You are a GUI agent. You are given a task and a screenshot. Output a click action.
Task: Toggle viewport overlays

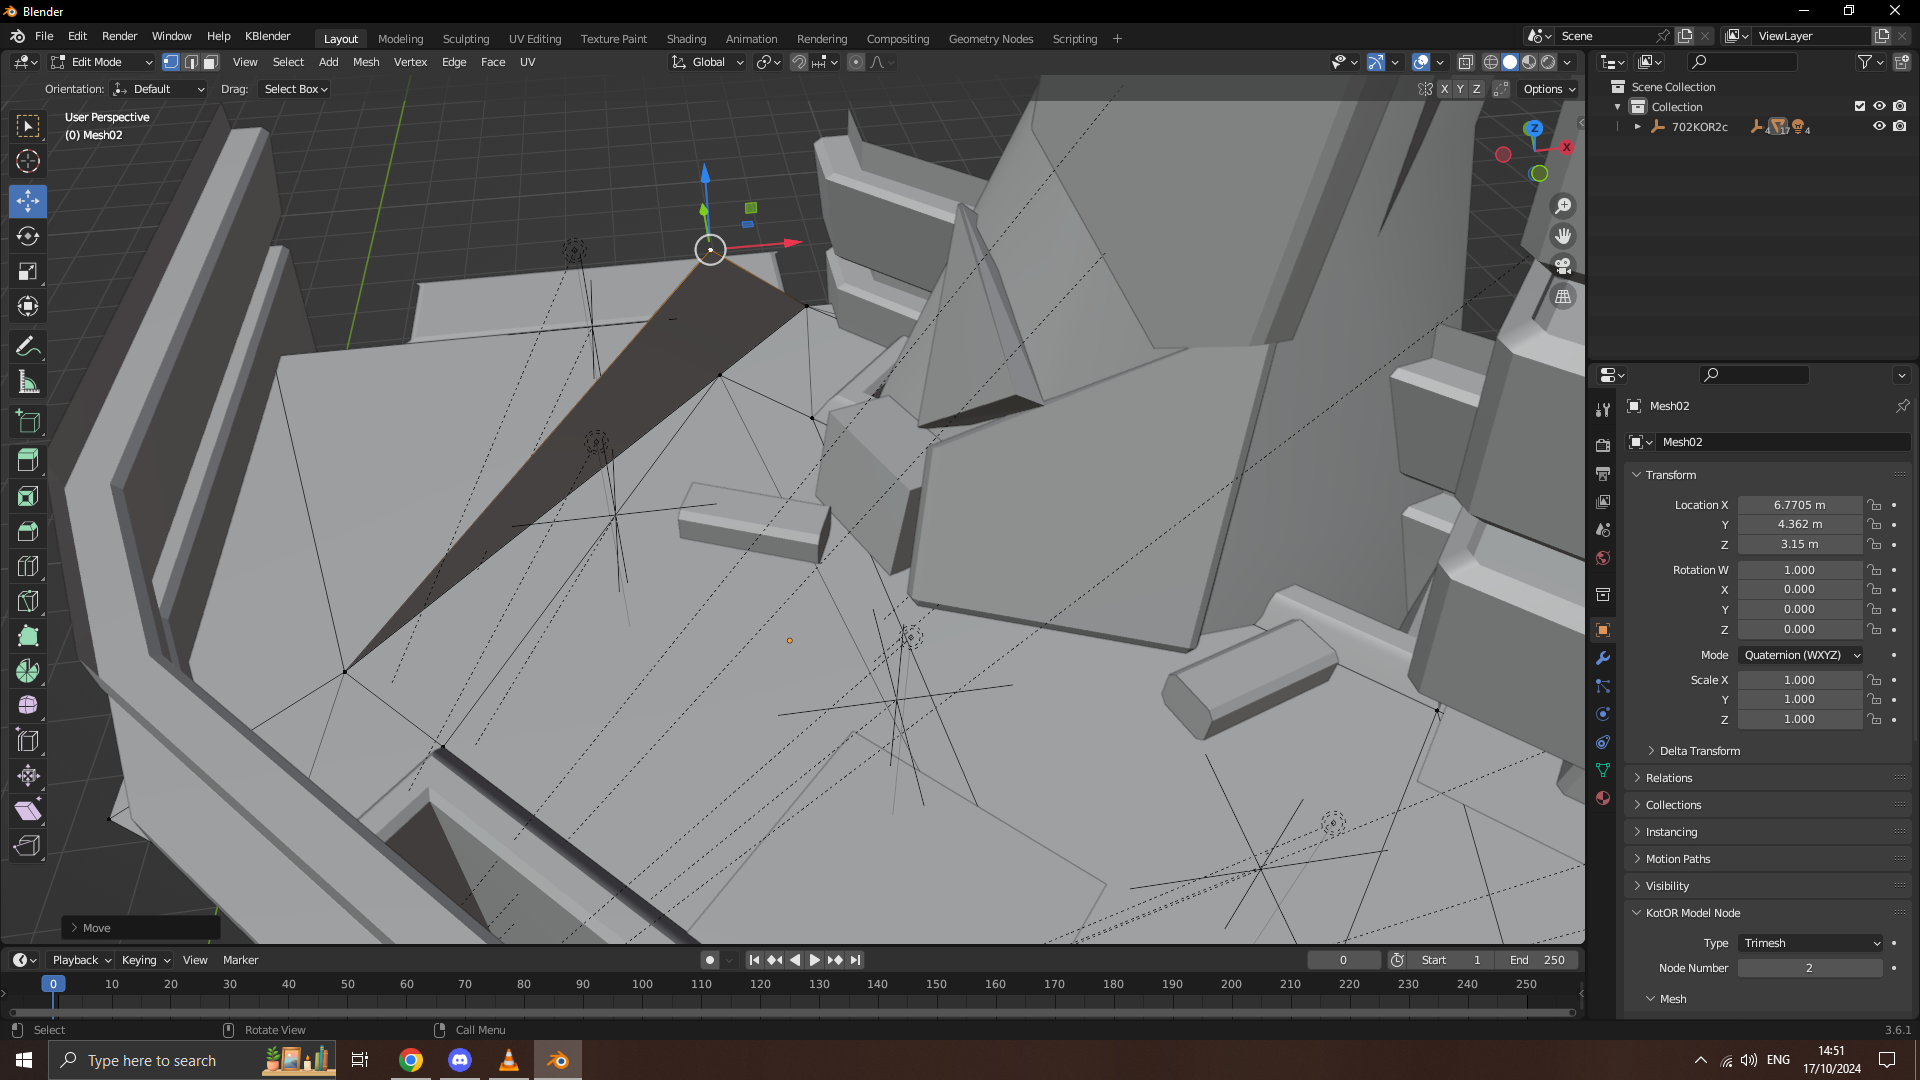1421,62
